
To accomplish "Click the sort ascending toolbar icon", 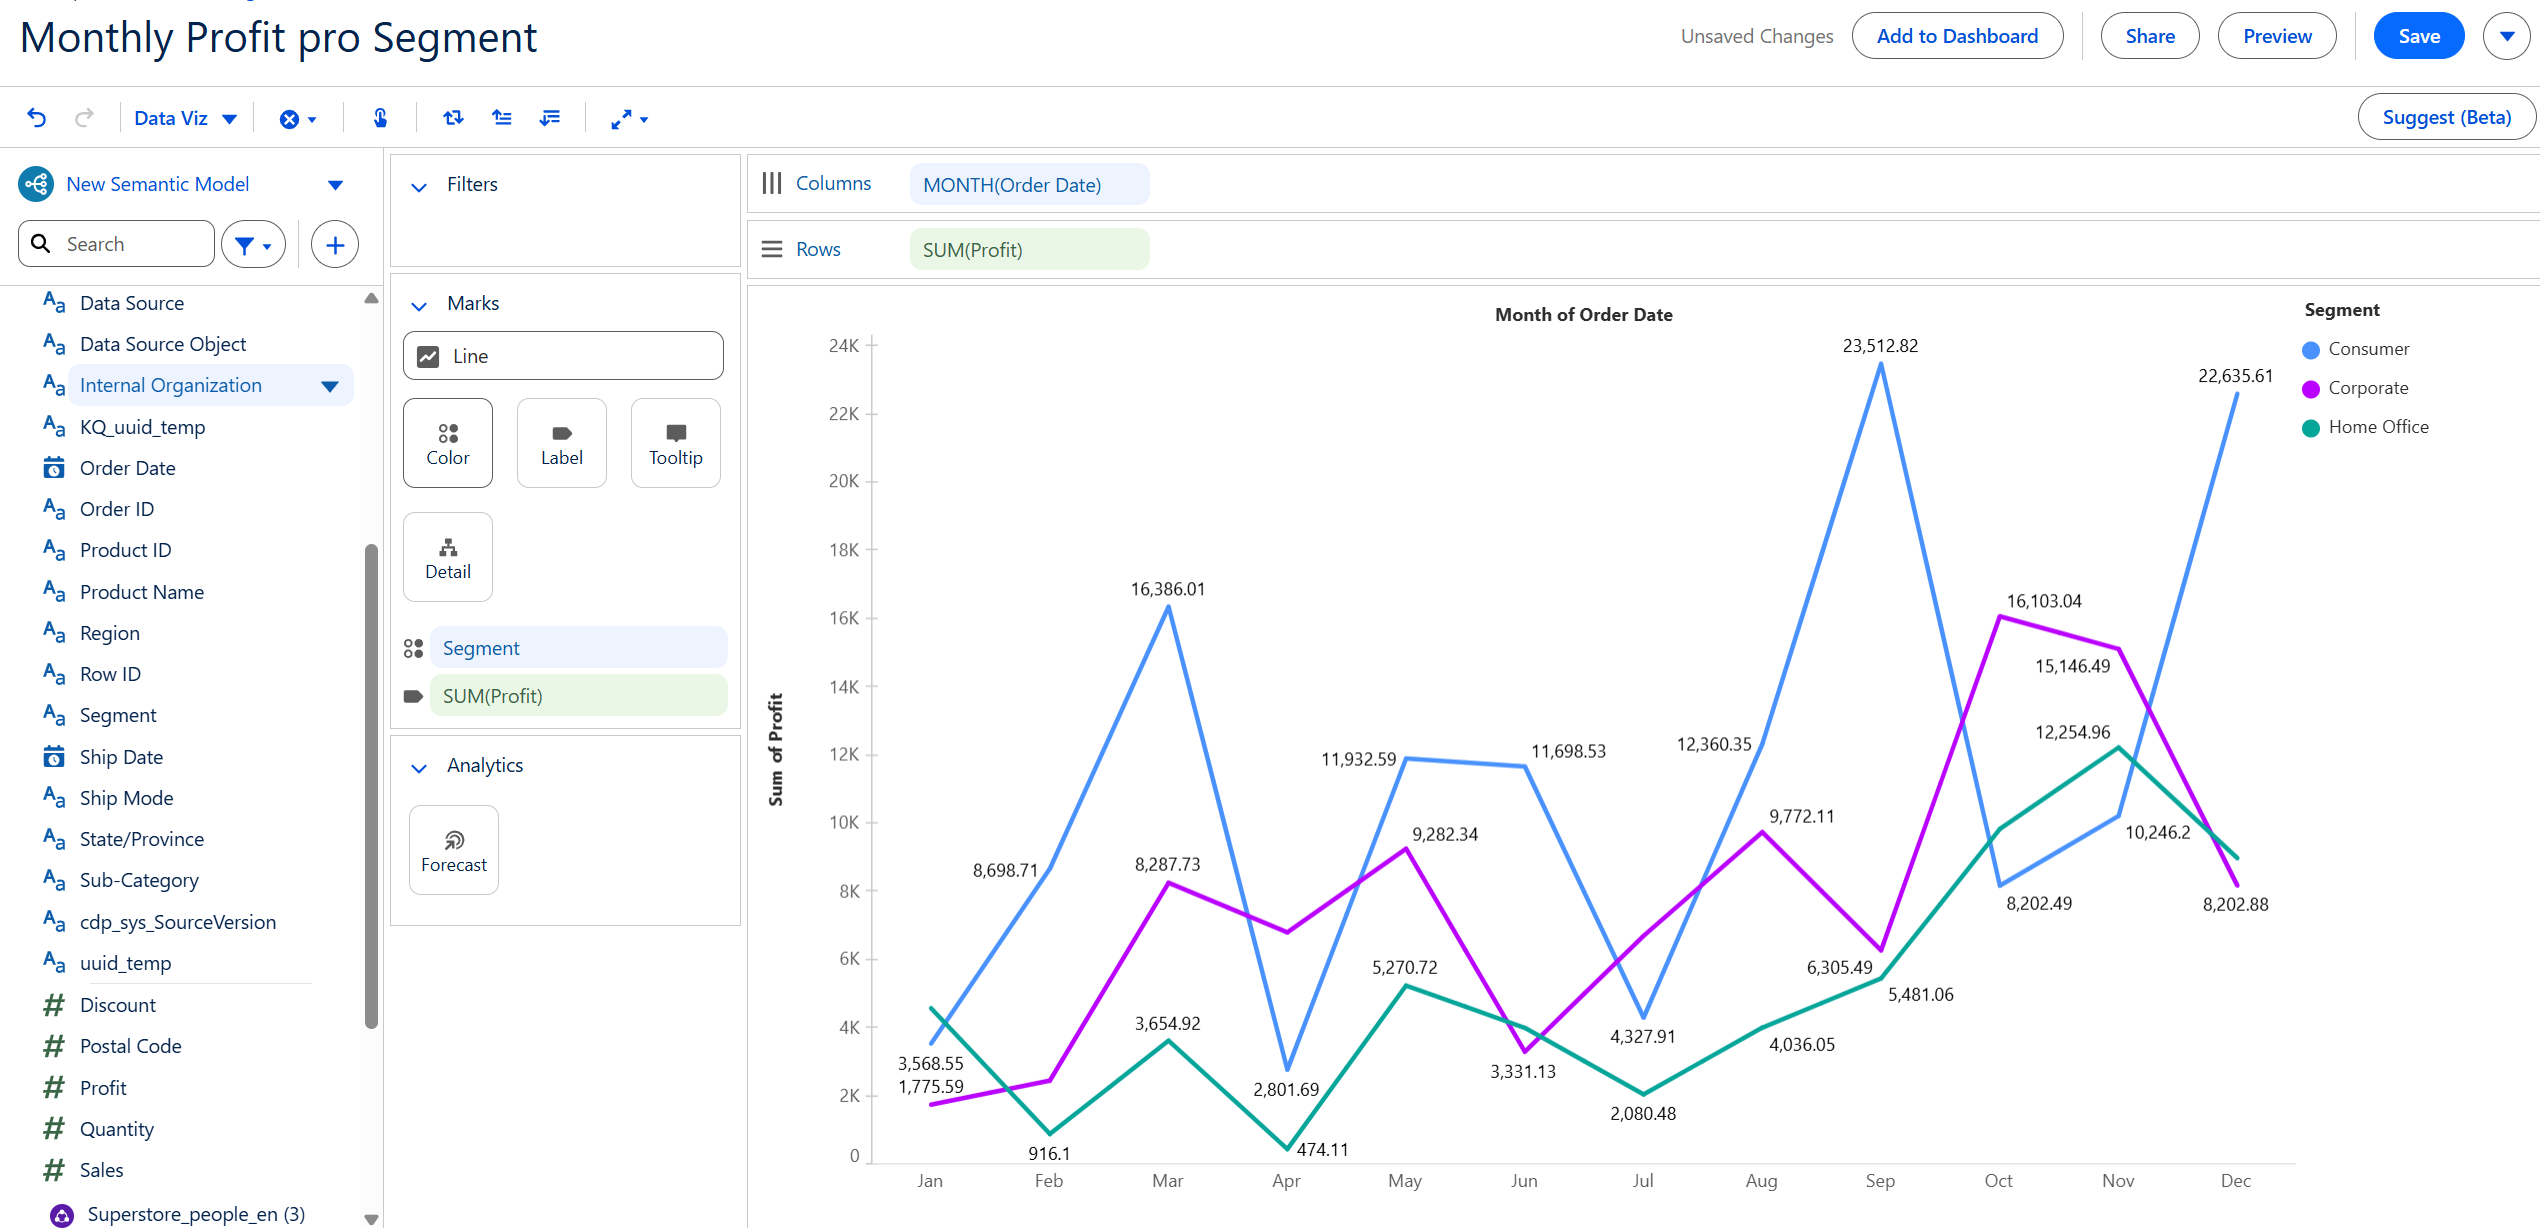I will click(502, 118).
